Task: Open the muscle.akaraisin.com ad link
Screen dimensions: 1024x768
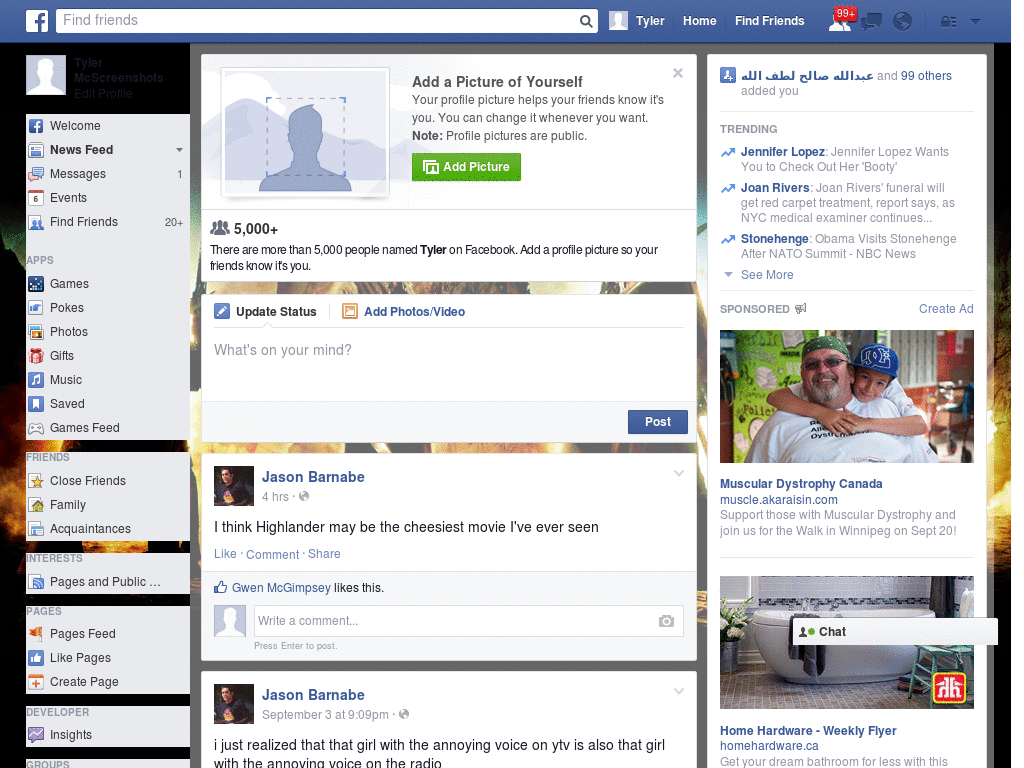Action: point(778,500)
